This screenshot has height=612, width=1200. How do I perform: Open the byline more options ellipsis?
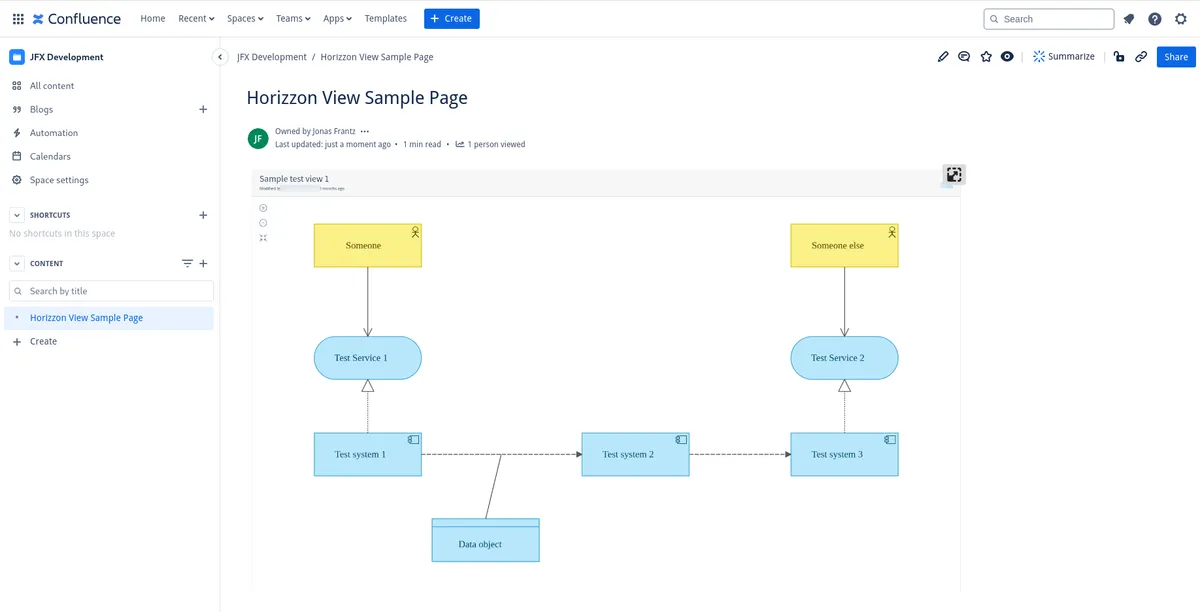click(x=365, y=131)
